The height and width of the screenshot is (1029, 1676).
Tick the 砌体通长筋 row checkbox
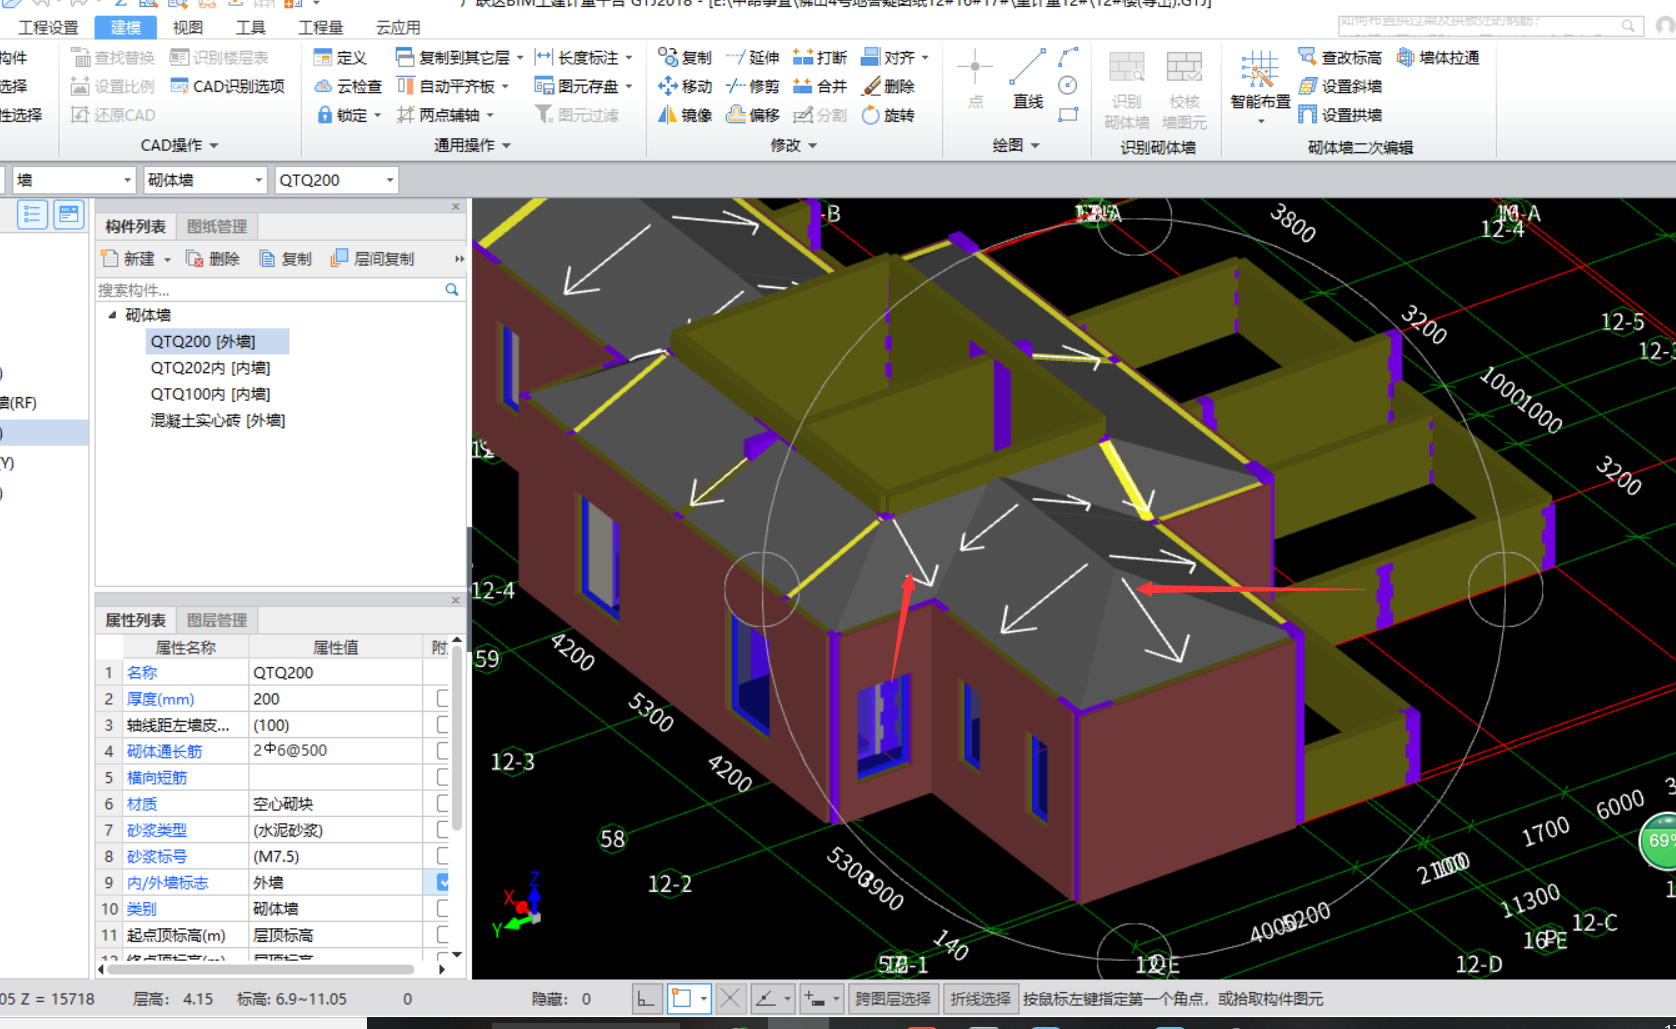coord(443,750)
